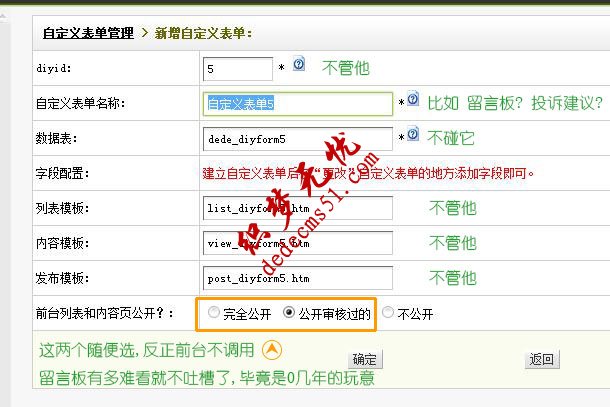Edit the 自定义表单名称 input field
This screenshot has height=407, width=610.
coord(298,104)
